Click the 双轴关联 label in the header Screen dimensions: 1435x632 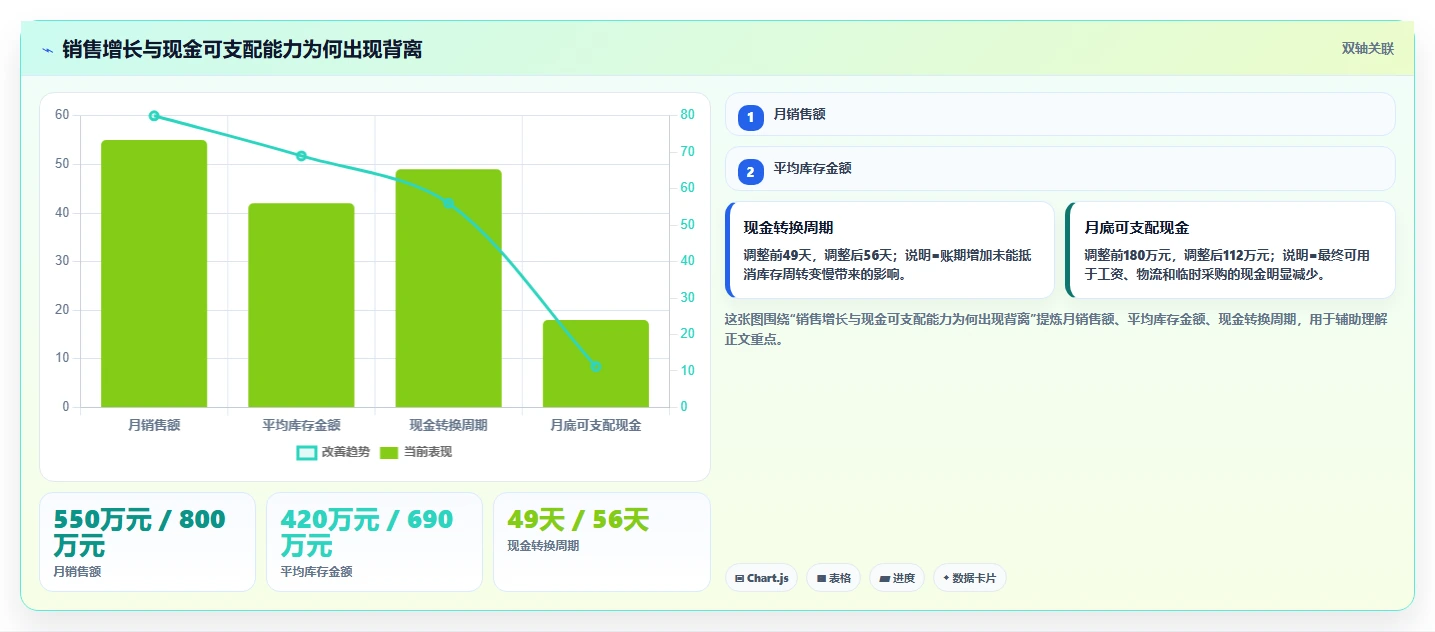click(x=1367, y=49)
